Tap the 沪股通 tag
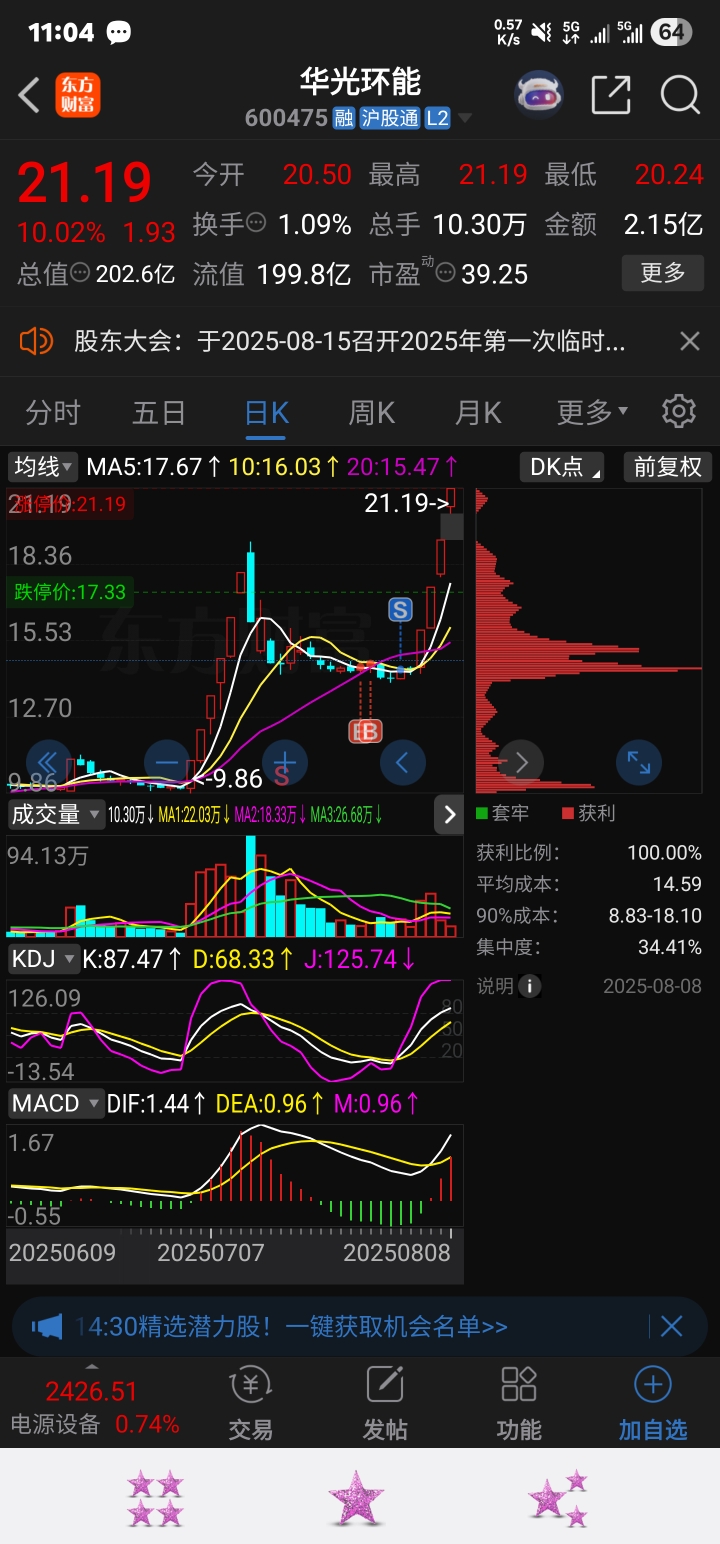Viewport: 720px width, 1544px height. 389,118
